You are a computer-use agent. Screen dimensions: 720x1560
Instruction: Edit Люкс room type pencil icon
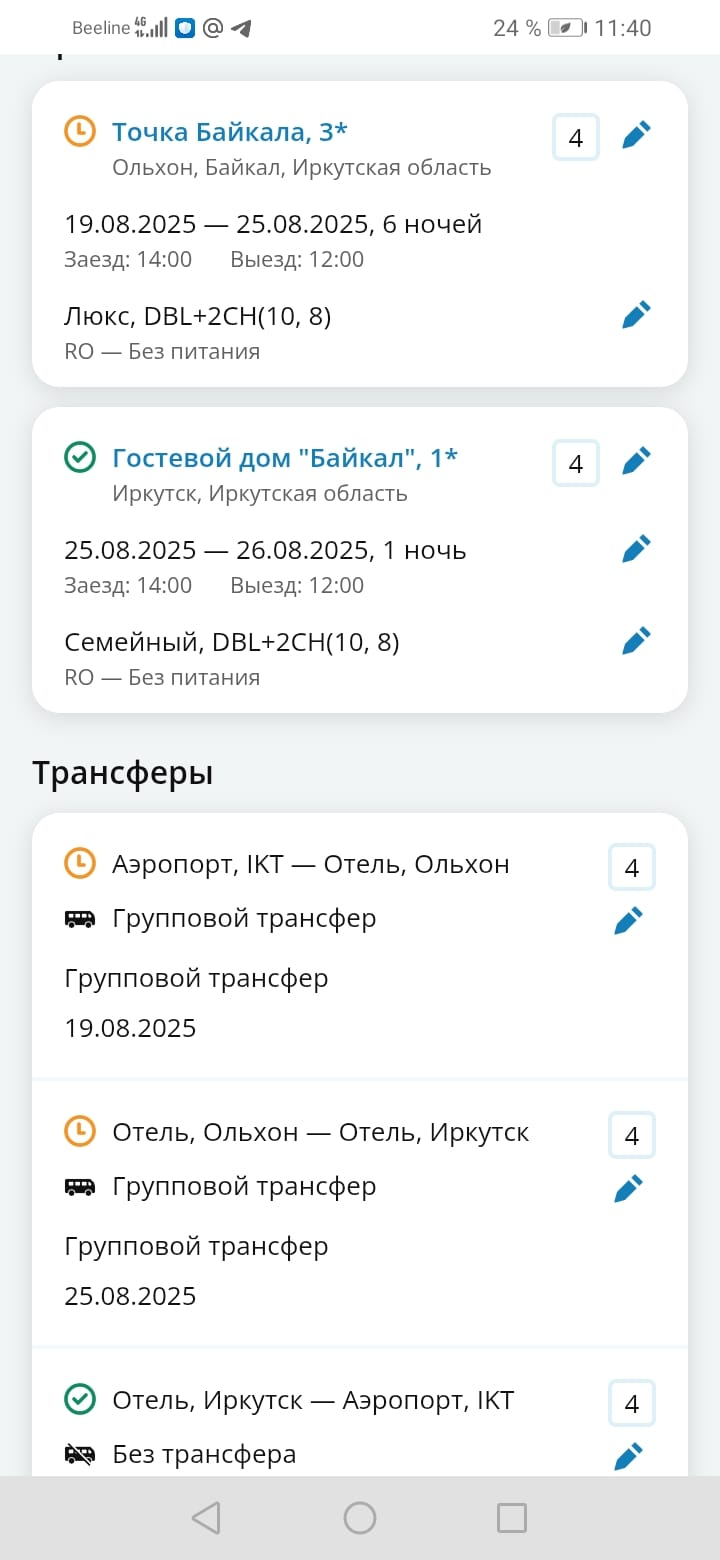point(636,315)
